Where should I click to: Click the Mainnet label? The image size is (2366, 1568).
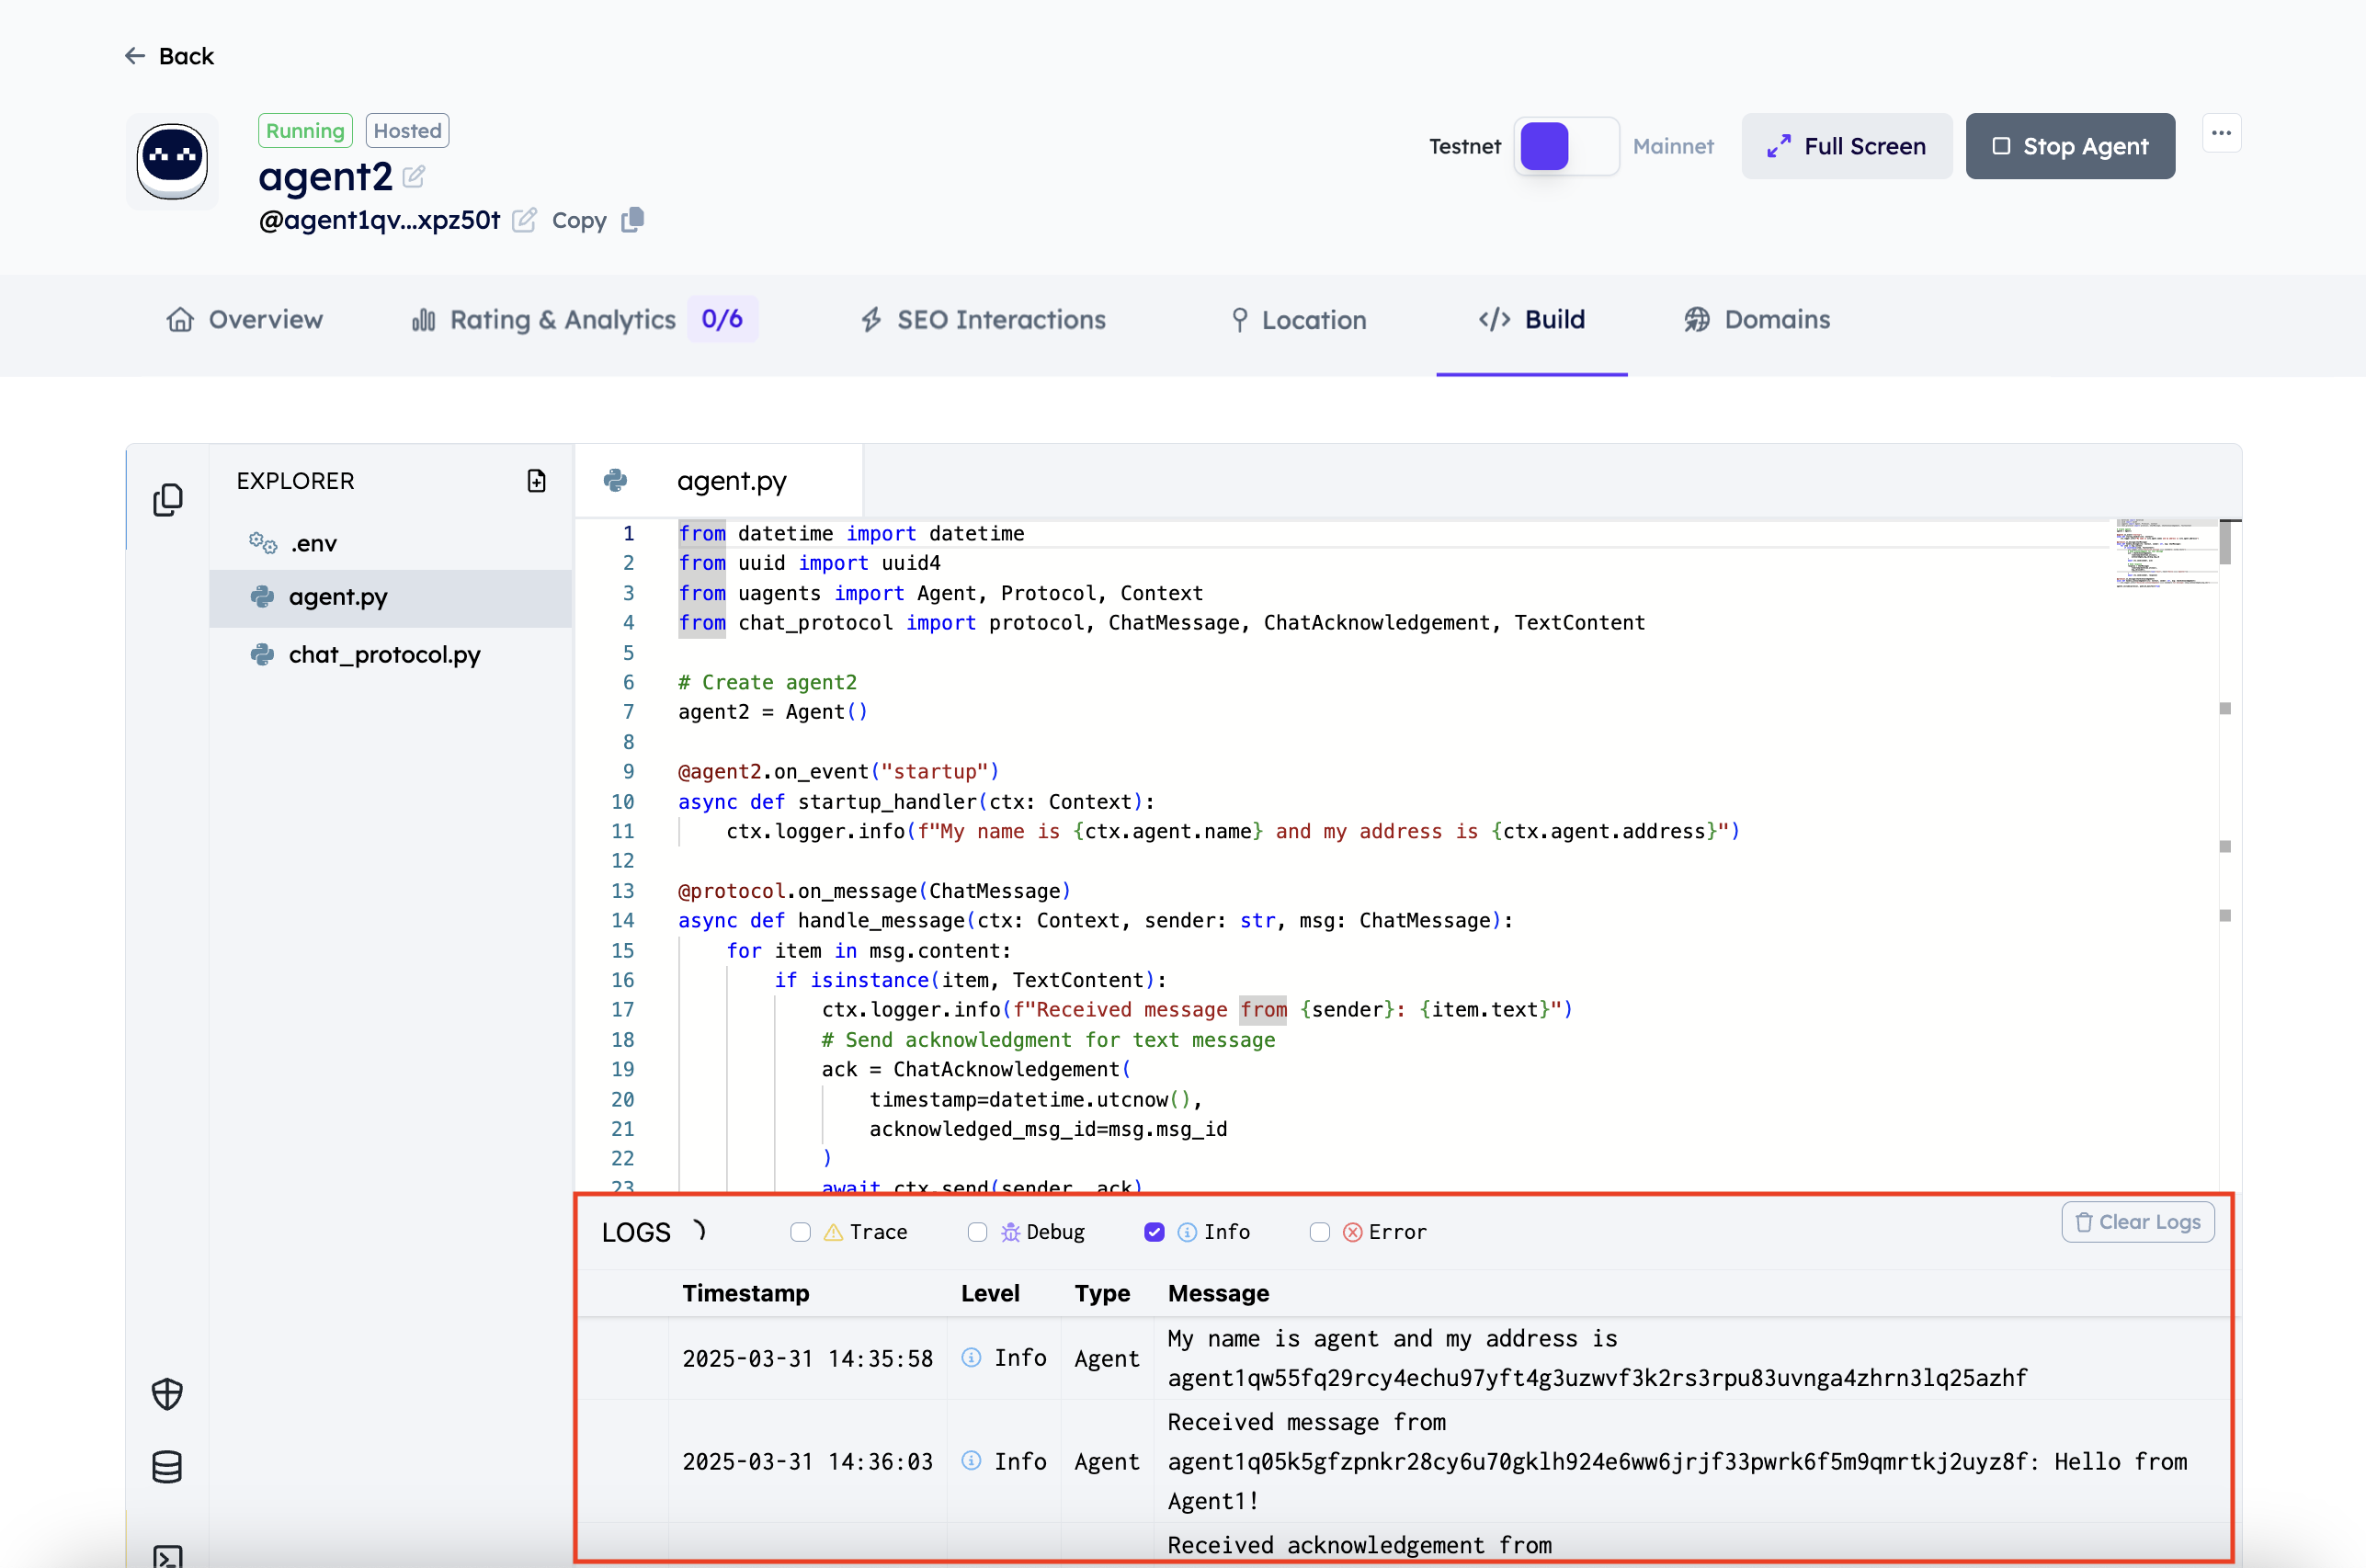[1673, 146]
